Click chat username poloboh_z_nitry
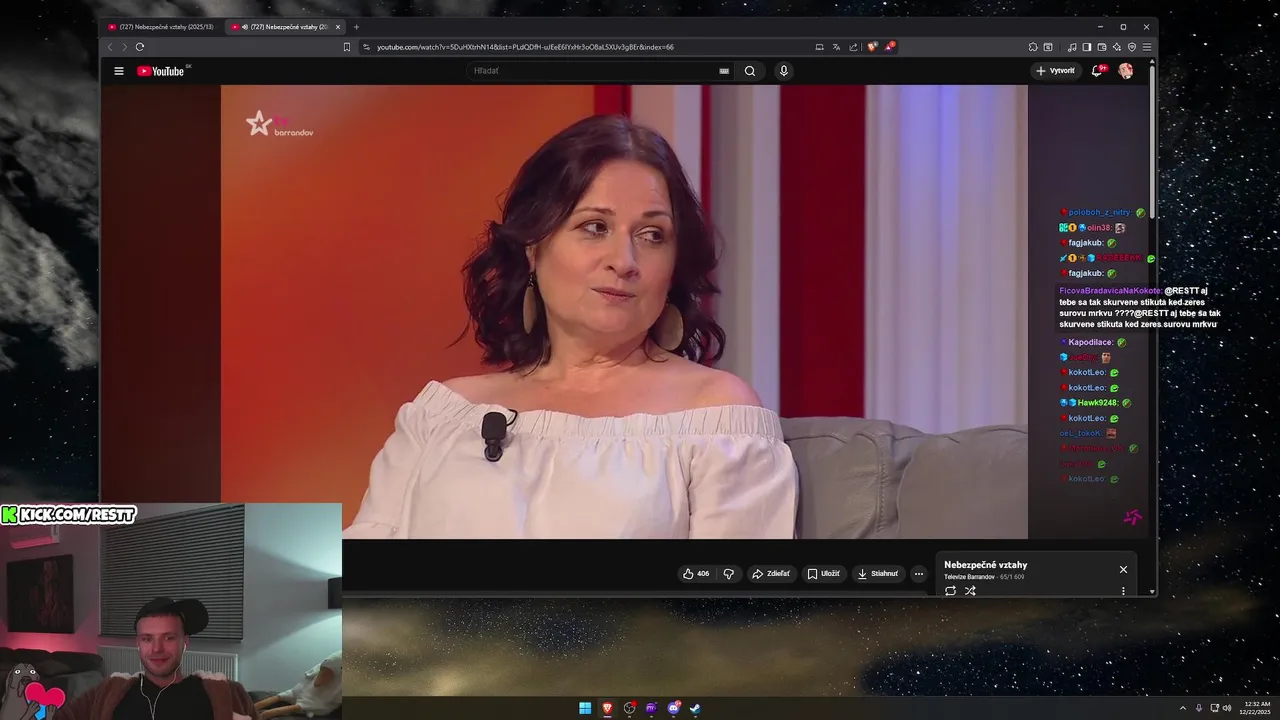 tap(1099, 212)
